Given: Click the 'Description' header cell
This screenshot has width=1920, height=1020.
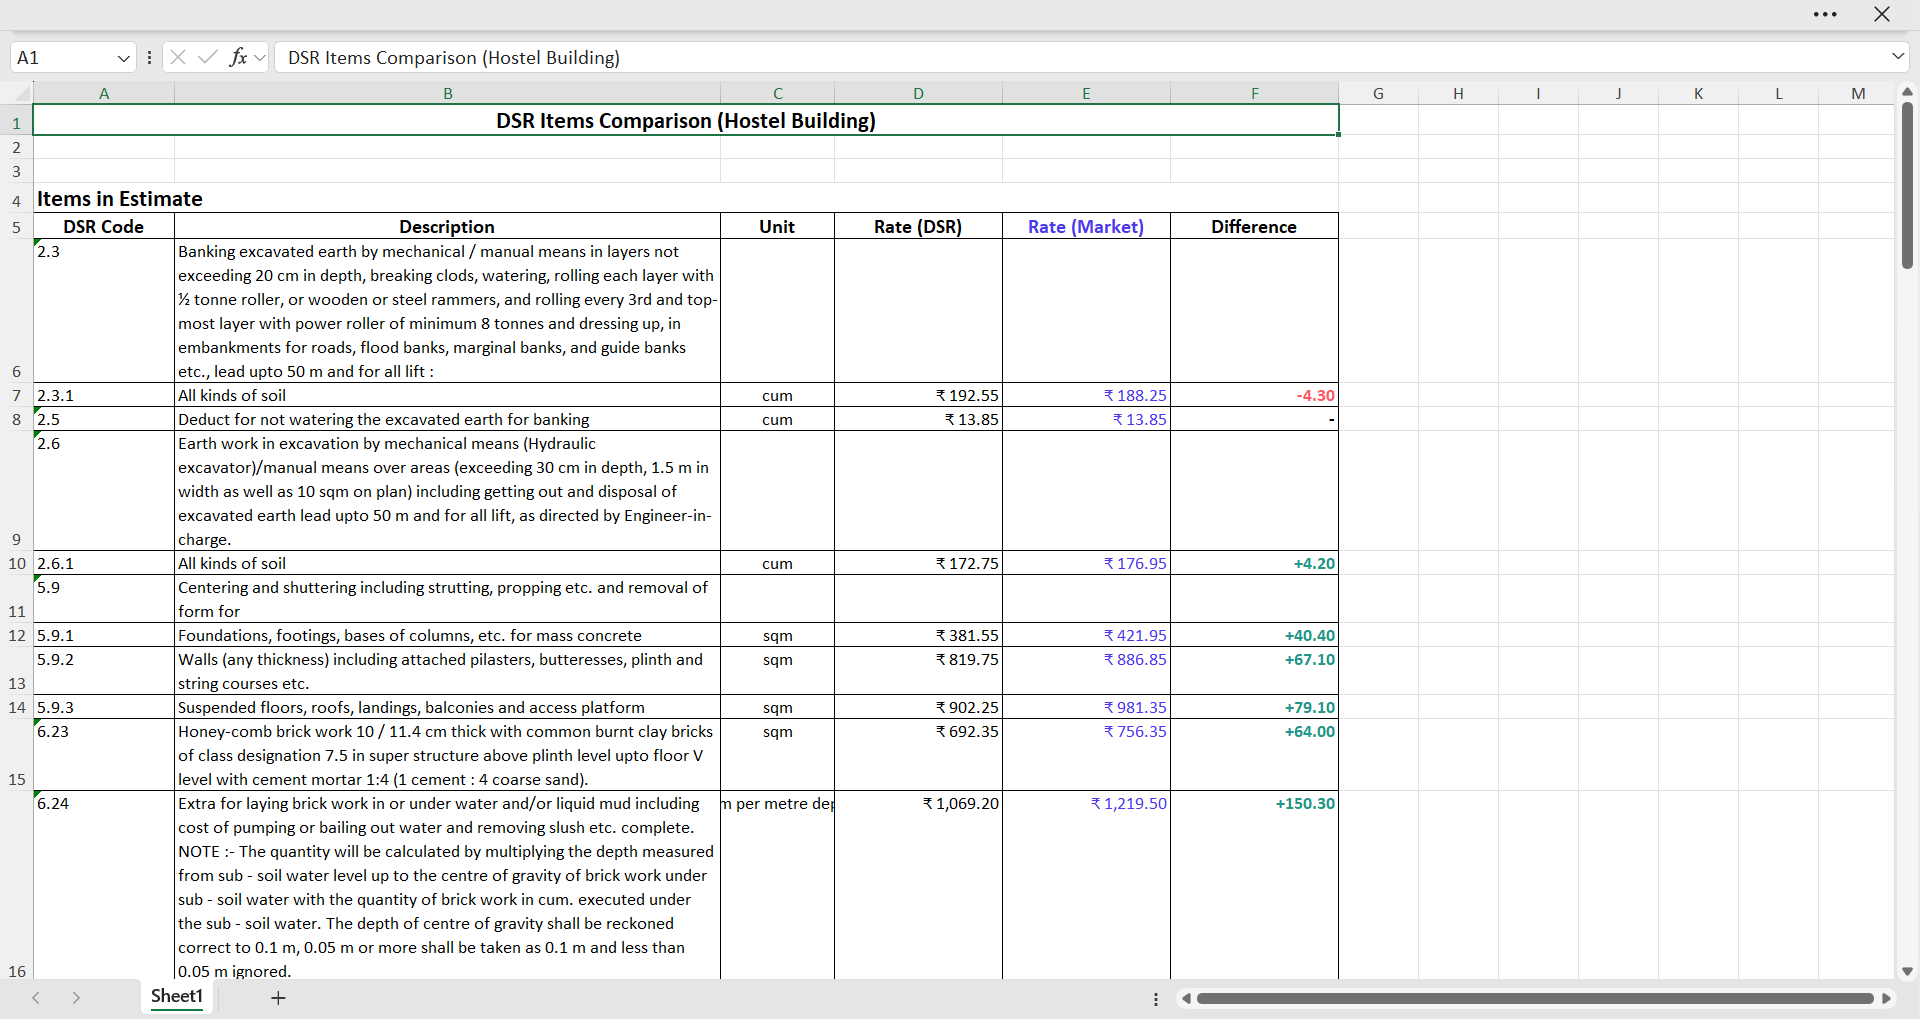Looking at the screenshot, I should (447, 226).
